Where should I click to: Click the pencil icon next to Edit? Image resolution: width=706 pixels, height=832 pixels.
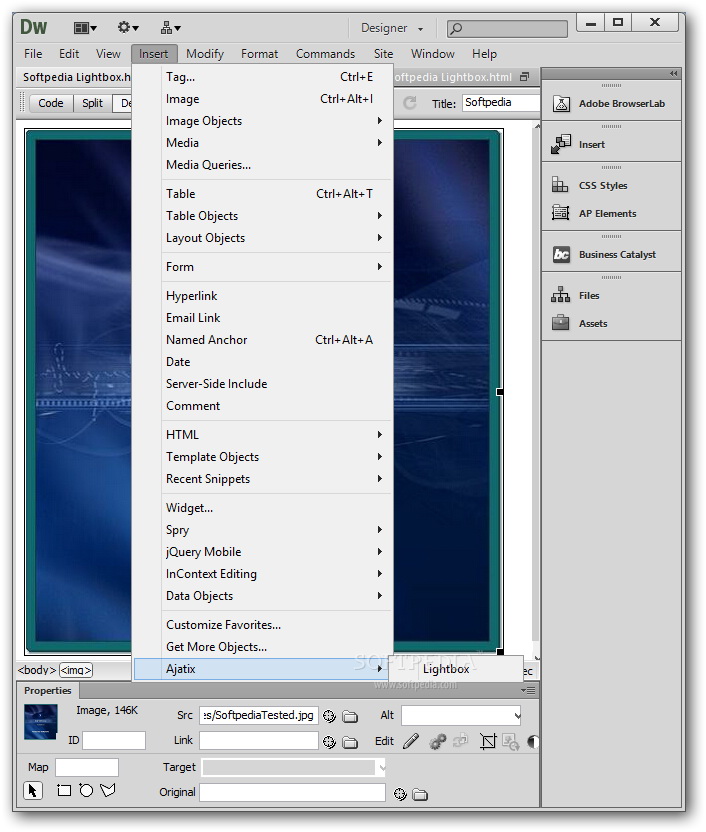coord(411,742)
